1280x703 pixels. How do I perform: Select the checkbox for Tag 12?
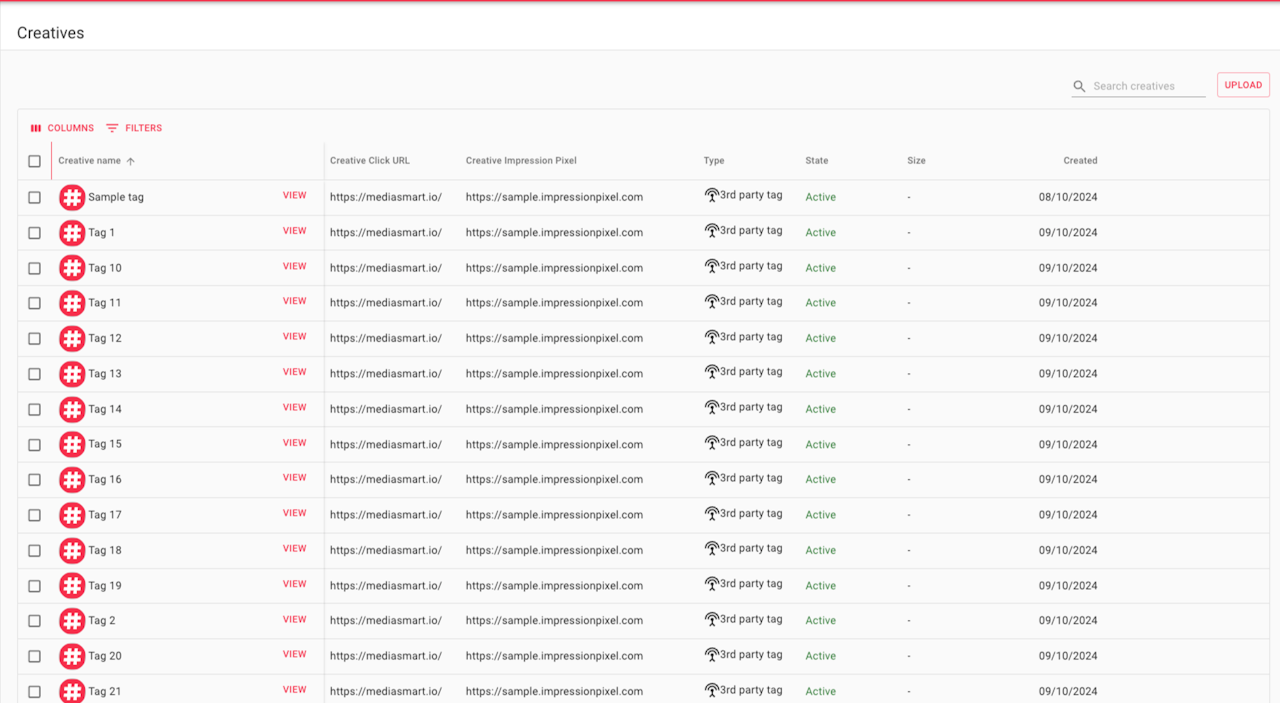click(x=34, y=339)
